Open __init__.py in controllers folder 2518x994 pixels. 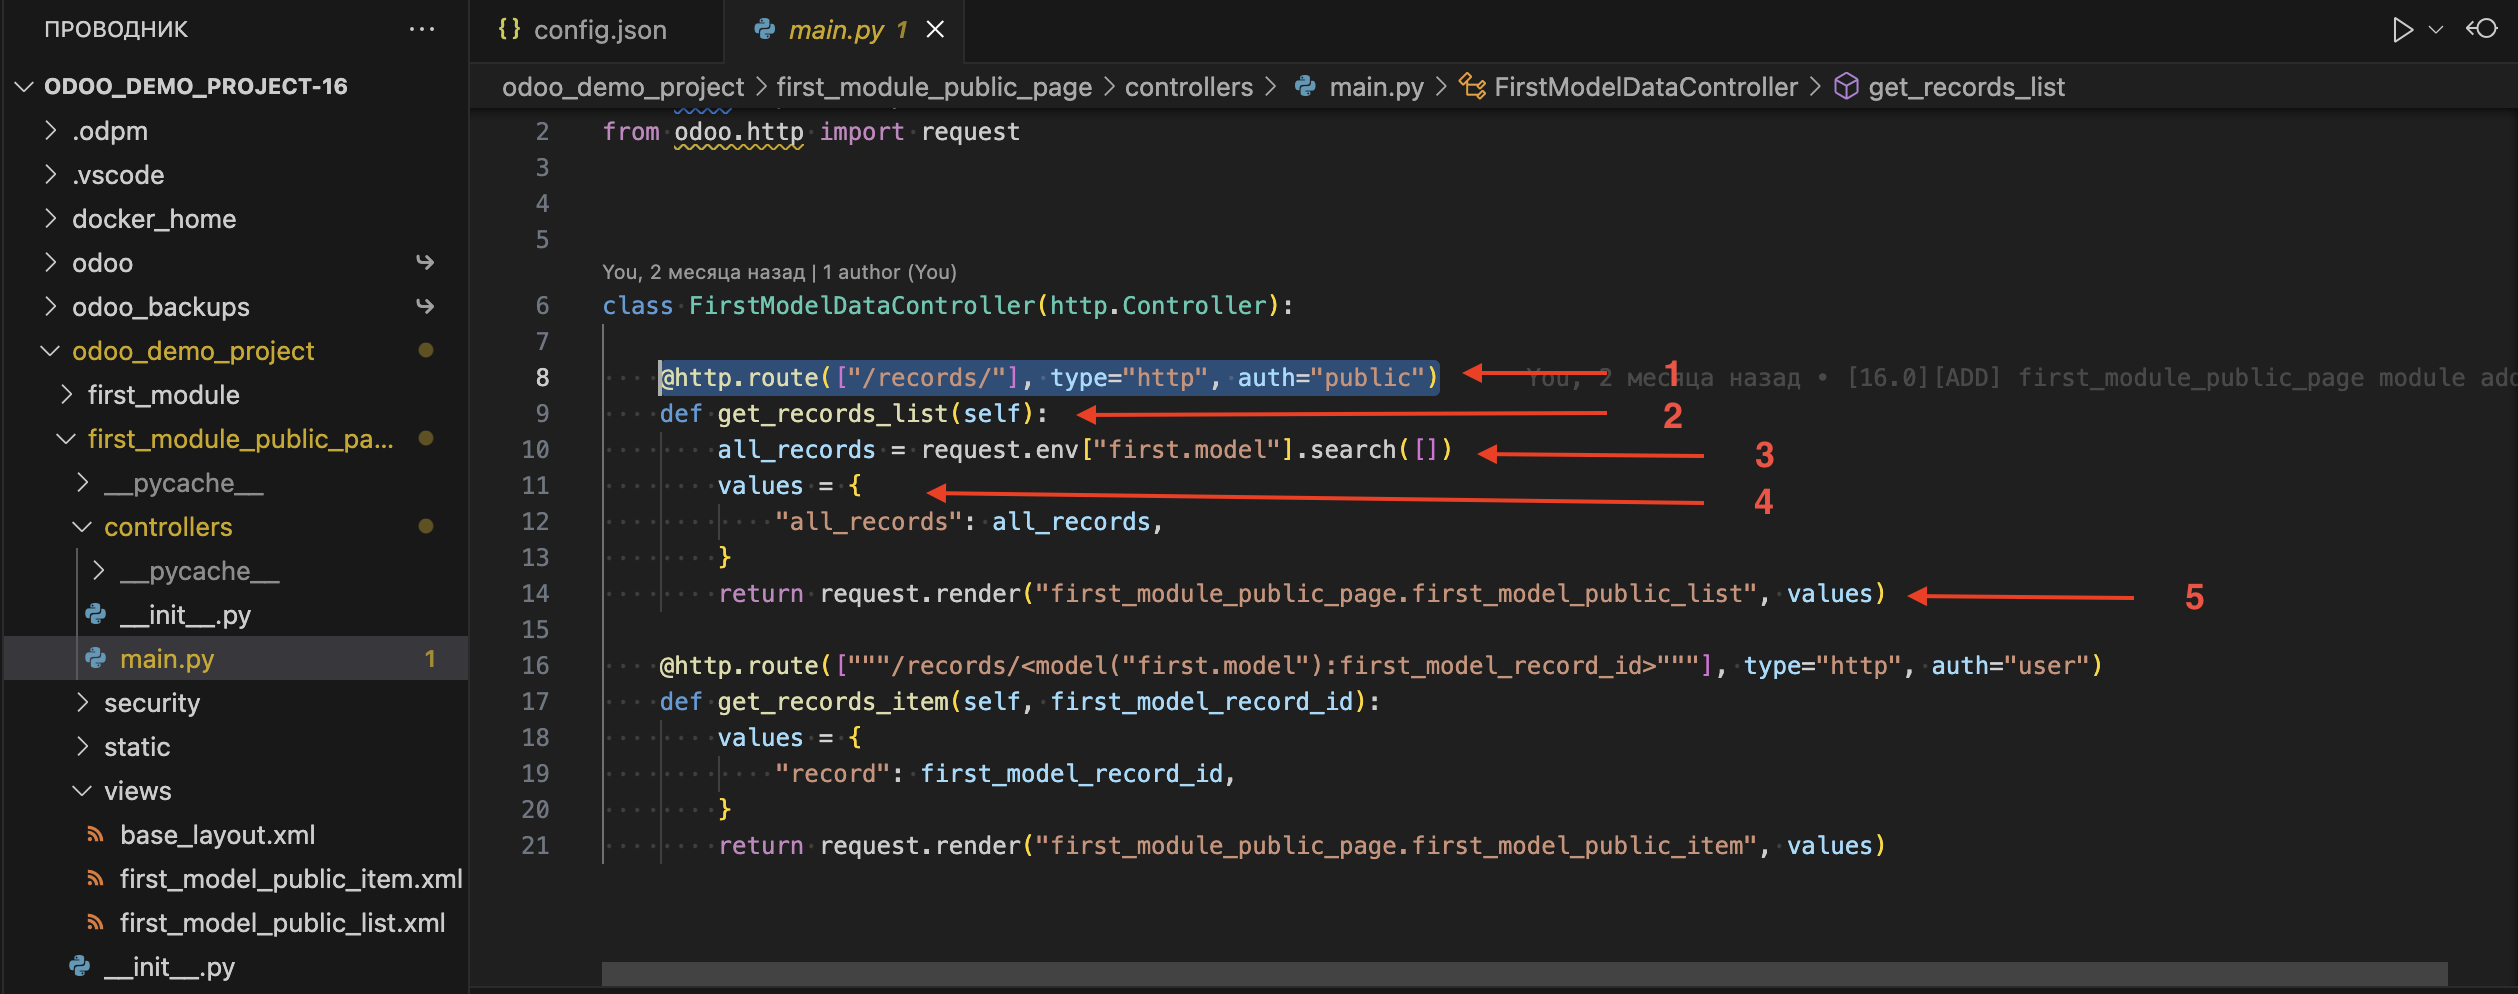point(185,615)
